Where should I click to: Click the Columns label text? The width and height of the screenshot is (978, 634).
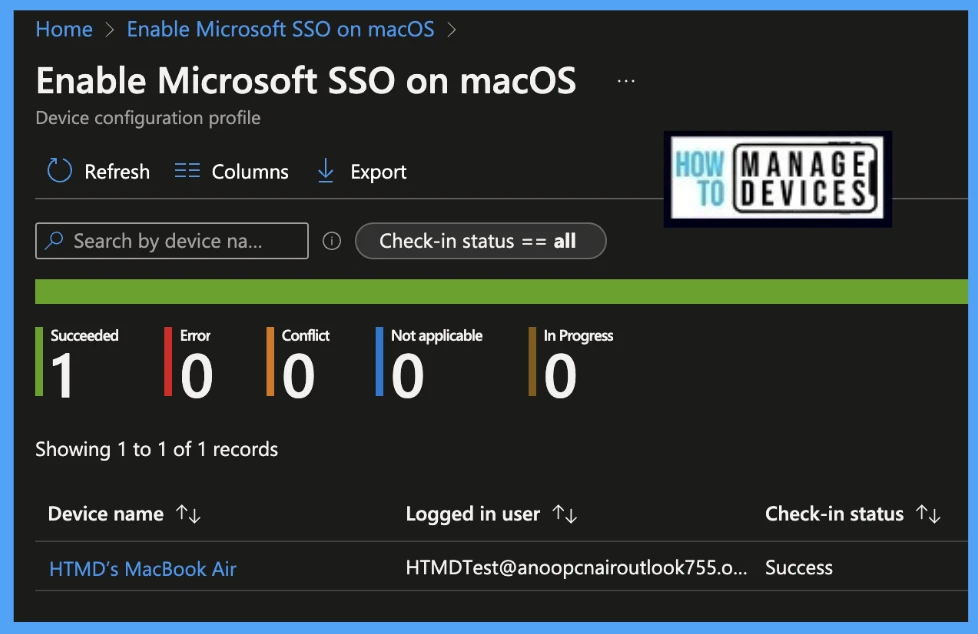coord(250,172)
